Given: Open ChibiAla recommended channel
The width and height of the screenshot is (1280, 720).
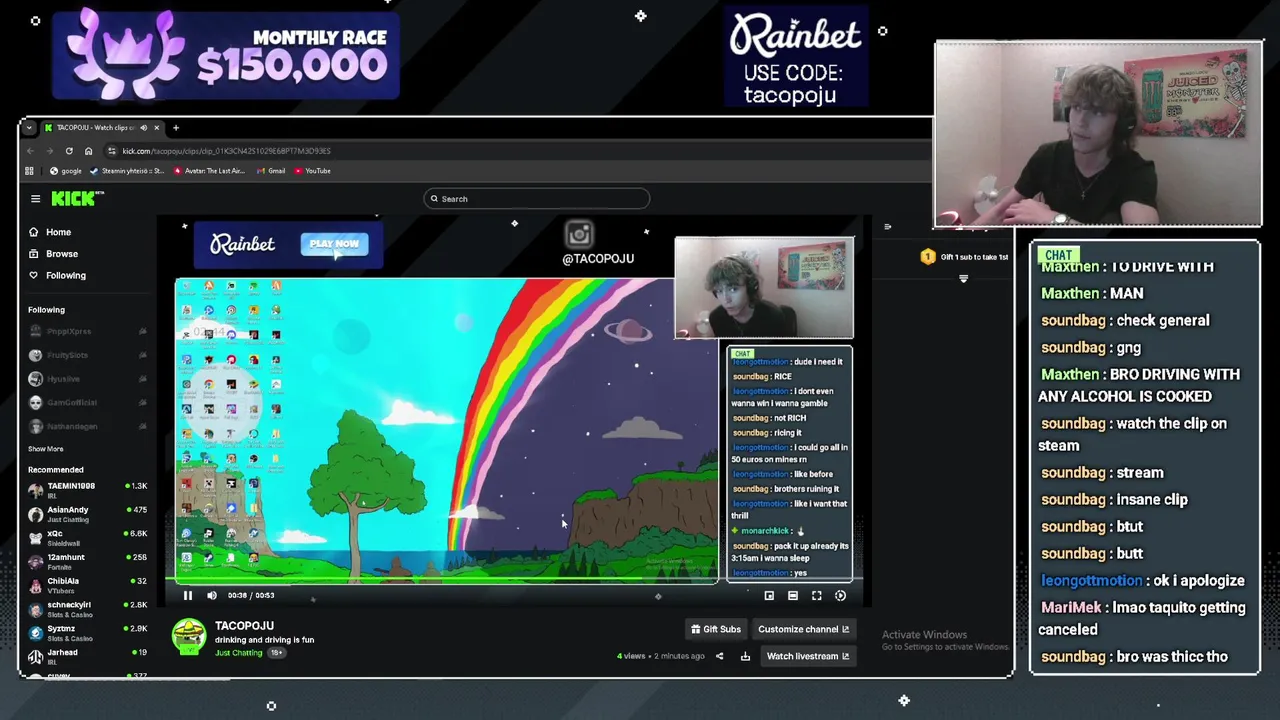Looking at the screenshot, I should click(87, 585).
